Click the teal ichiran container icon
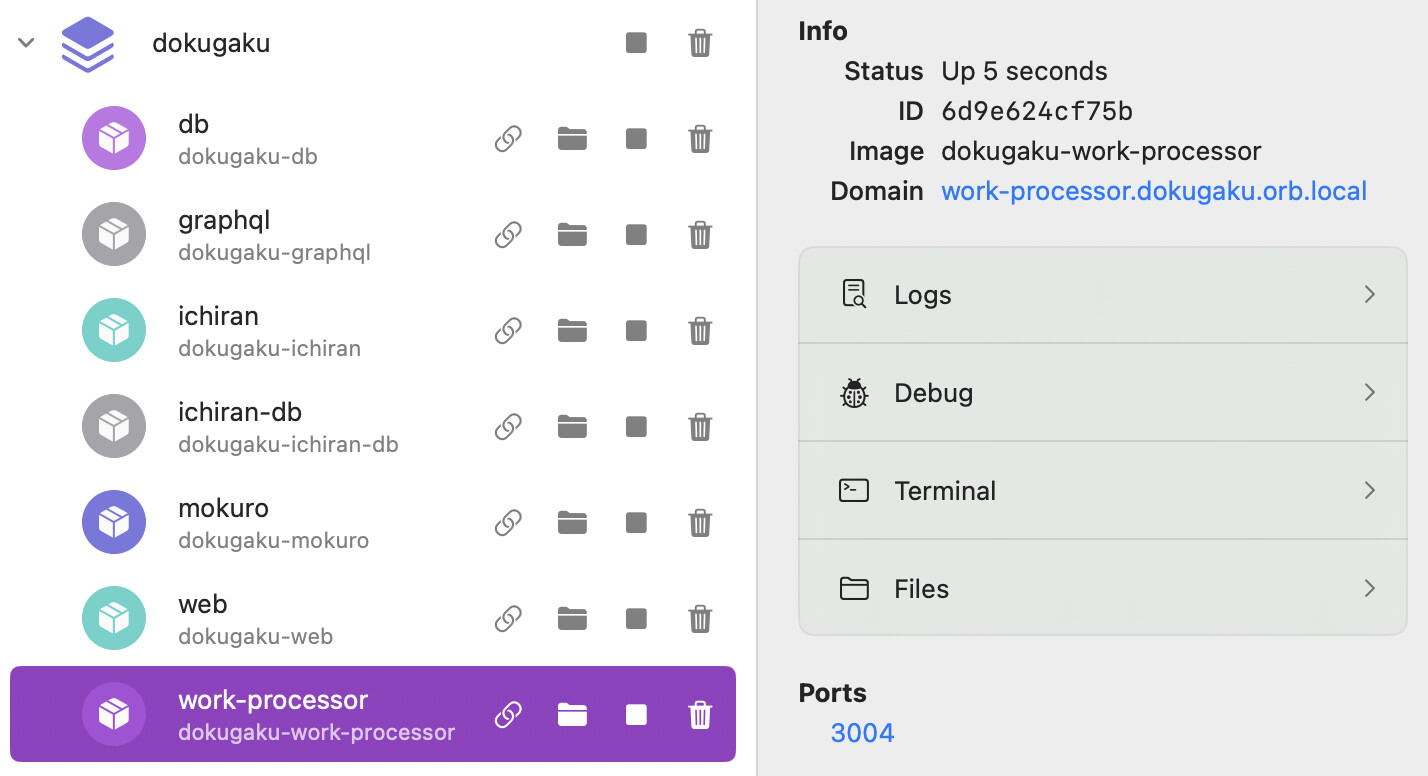Image resolution: width=1428 pixels, height=776 pixels. click(x=114, y=330)
